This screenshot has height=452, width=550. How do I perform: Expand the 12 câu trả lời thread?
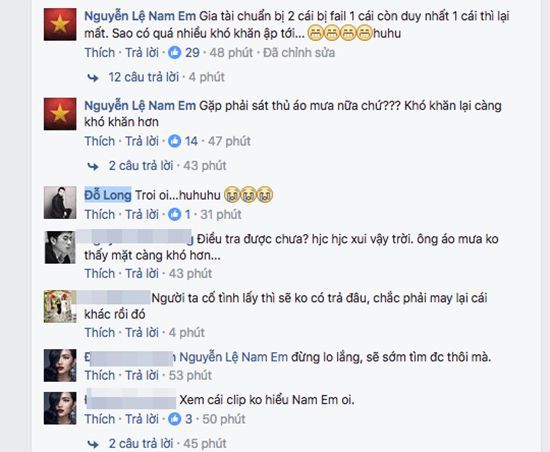[144, 77]
